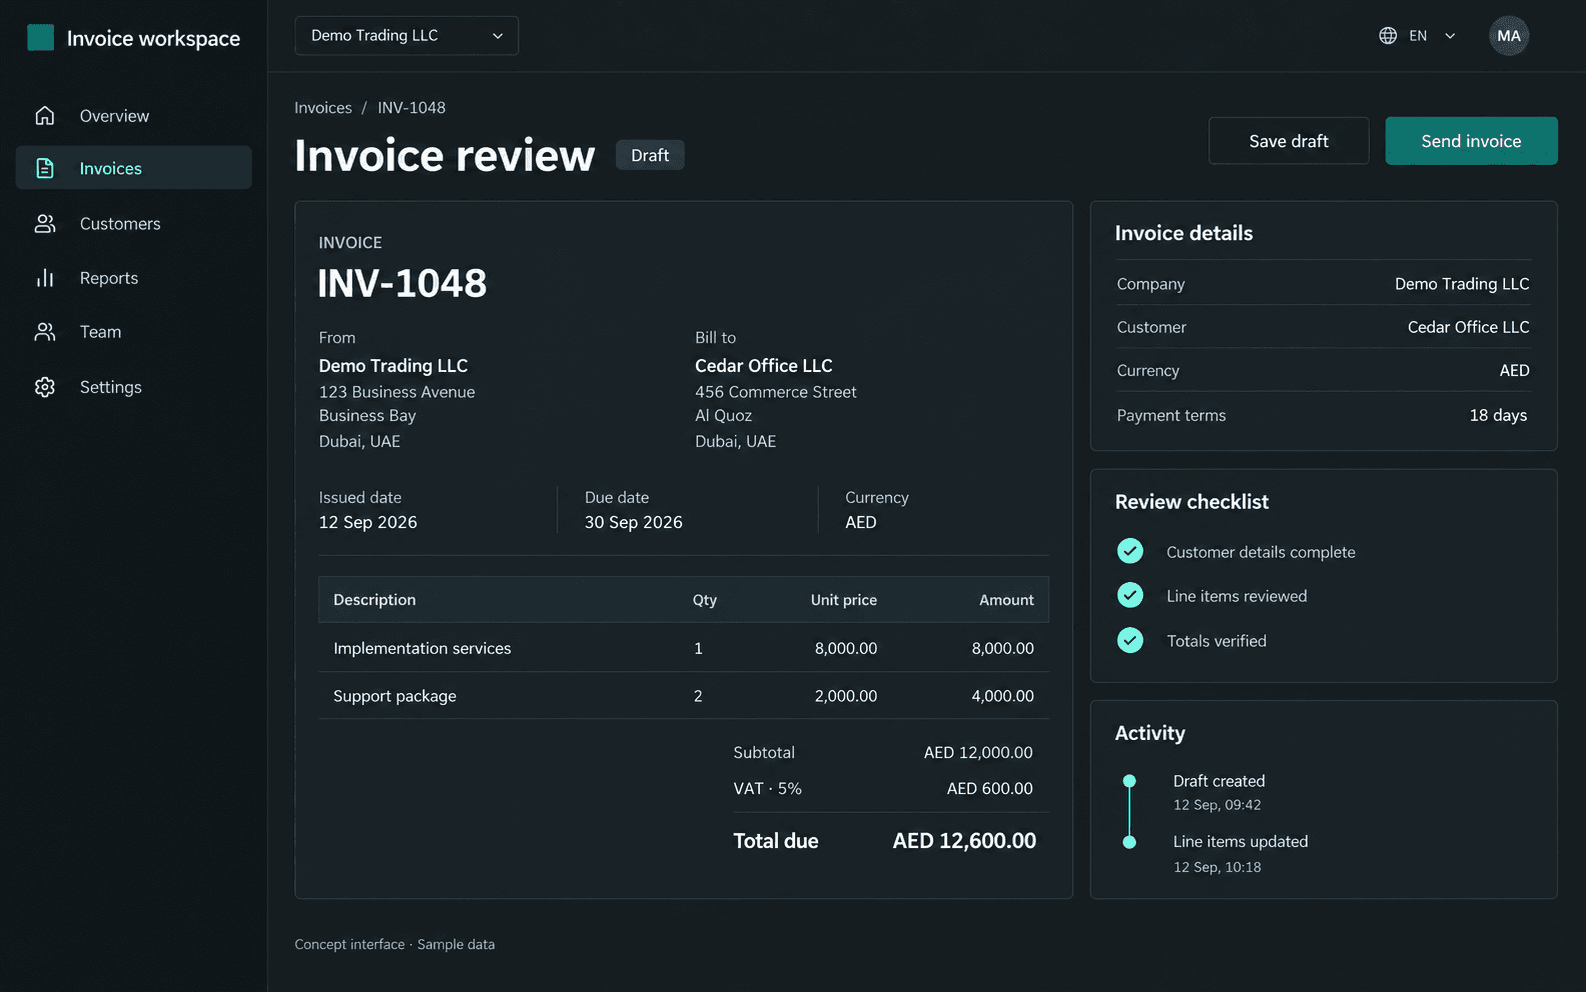Click the Invoice workspace logo square
This screenshot has height=992, width=1586.
41,38
